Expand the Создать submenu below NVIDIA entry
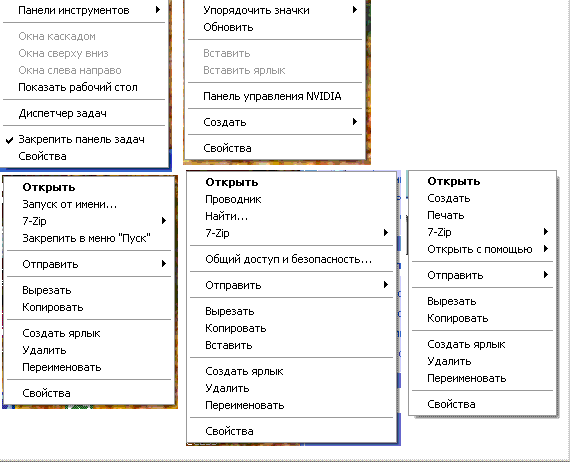The image size is (570, 462). [x=275, y=122]
